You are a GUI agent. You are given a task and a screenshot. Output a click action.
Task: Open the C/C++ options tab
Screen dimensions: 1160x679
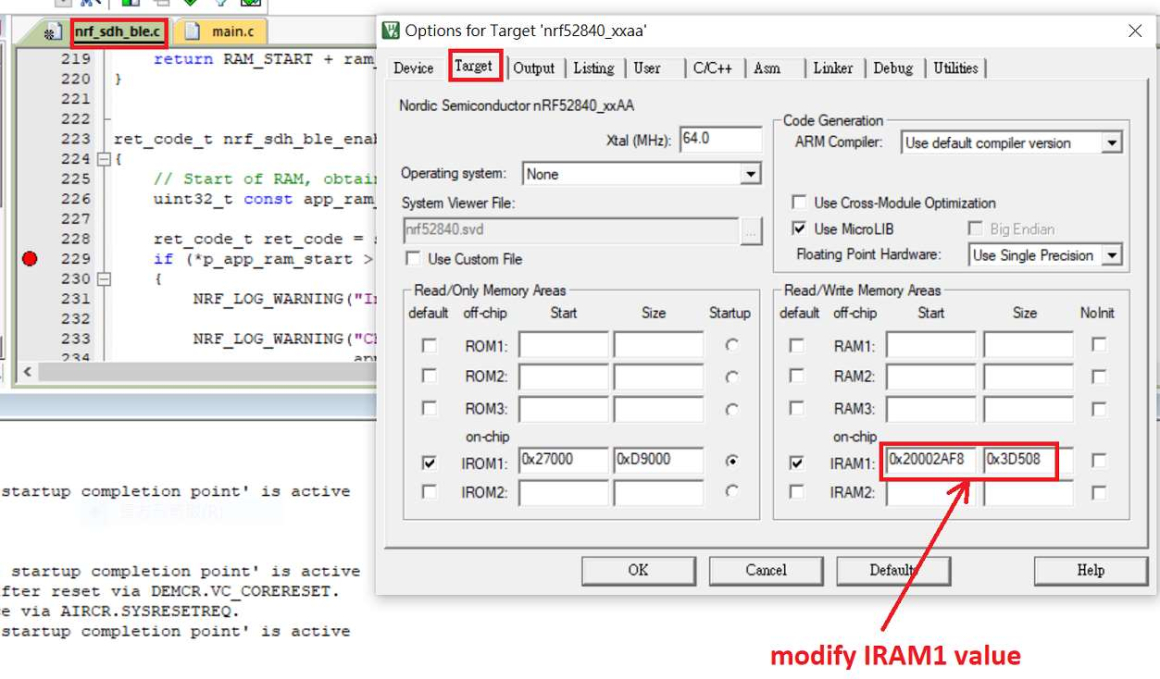pos(712,68)
